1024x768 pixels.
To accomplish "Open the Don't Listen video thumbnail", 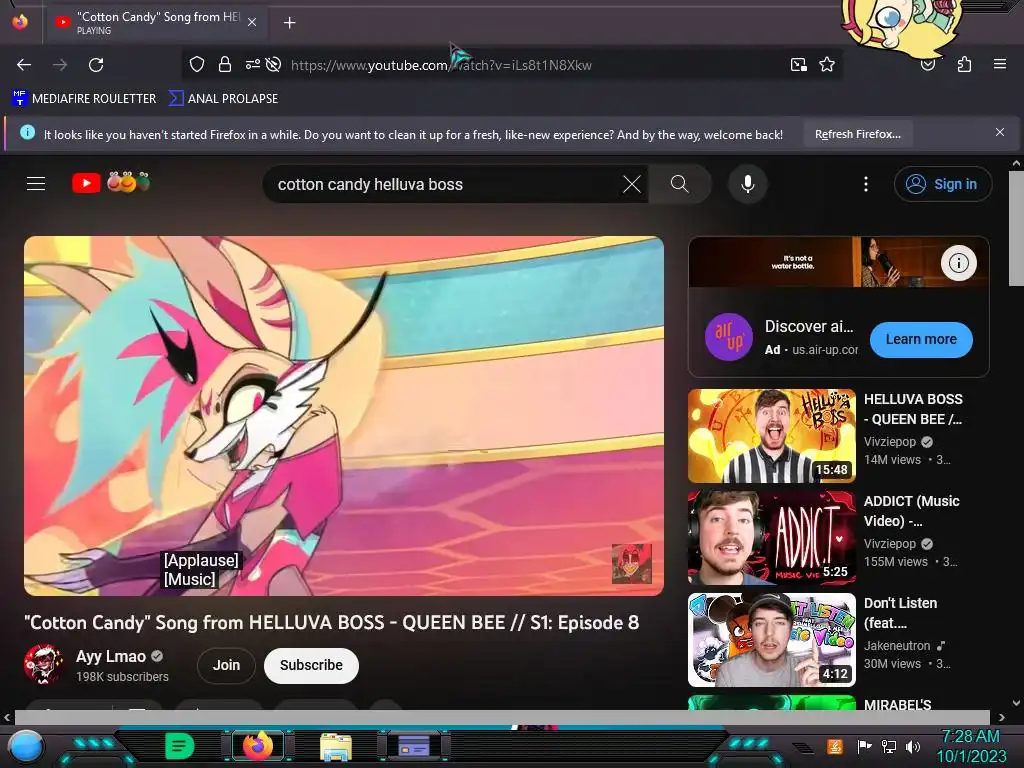I will point(771,639).
